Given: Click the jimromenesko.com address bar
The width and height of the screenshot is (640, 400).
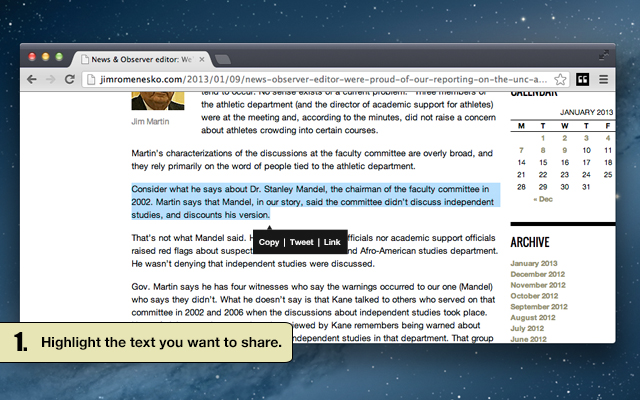Looking at the screenshot, I should pyautogui.click(x=324, y=79).
